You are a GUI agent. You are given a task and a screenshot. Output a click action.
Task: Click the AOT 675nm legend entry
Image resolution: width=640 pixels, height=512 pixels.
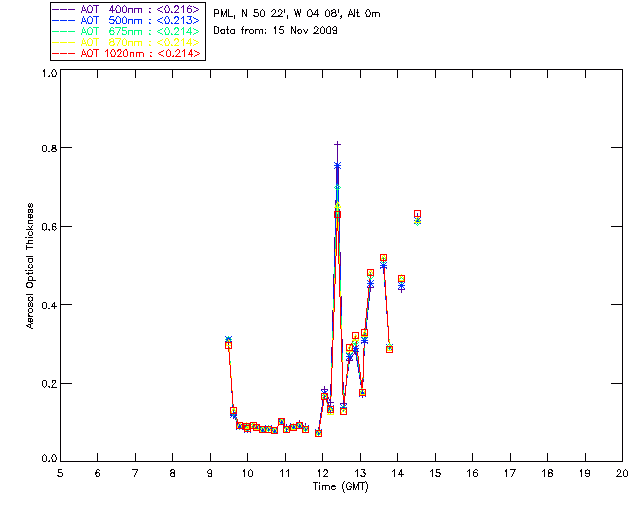[x=127, y=31]
